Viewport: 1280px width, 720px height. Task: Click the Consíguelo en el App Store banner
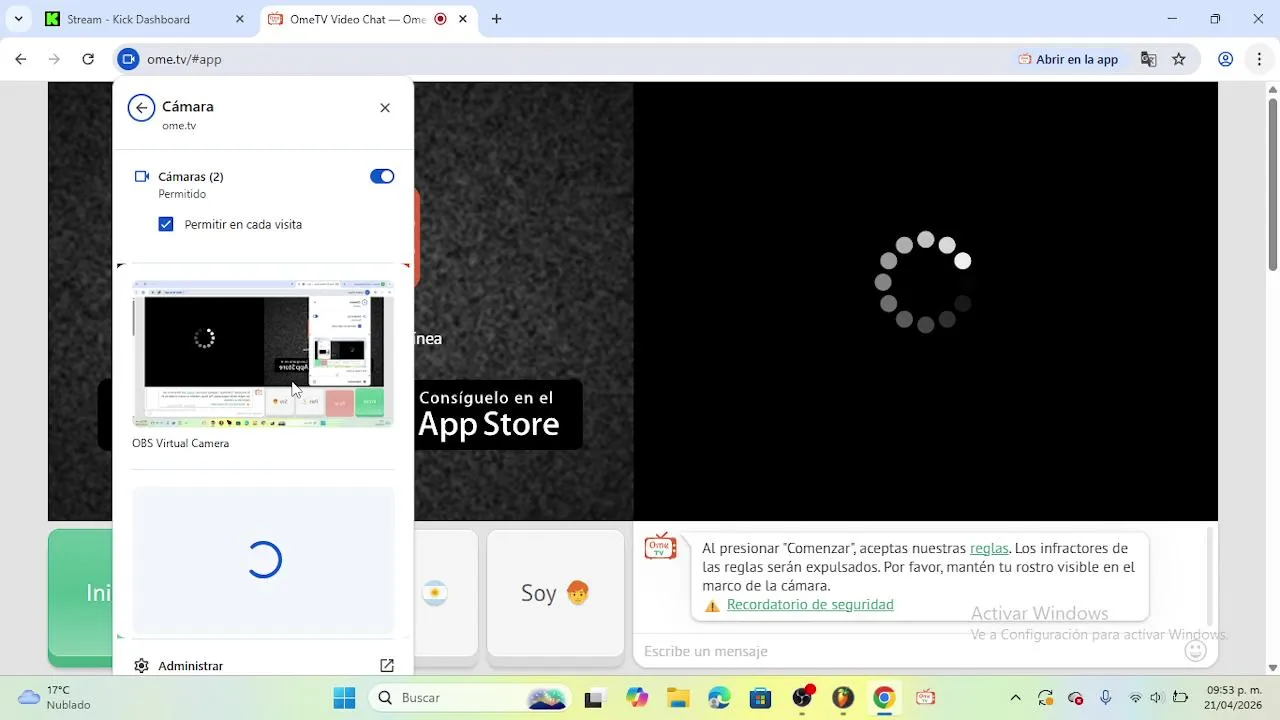(497, 414)
